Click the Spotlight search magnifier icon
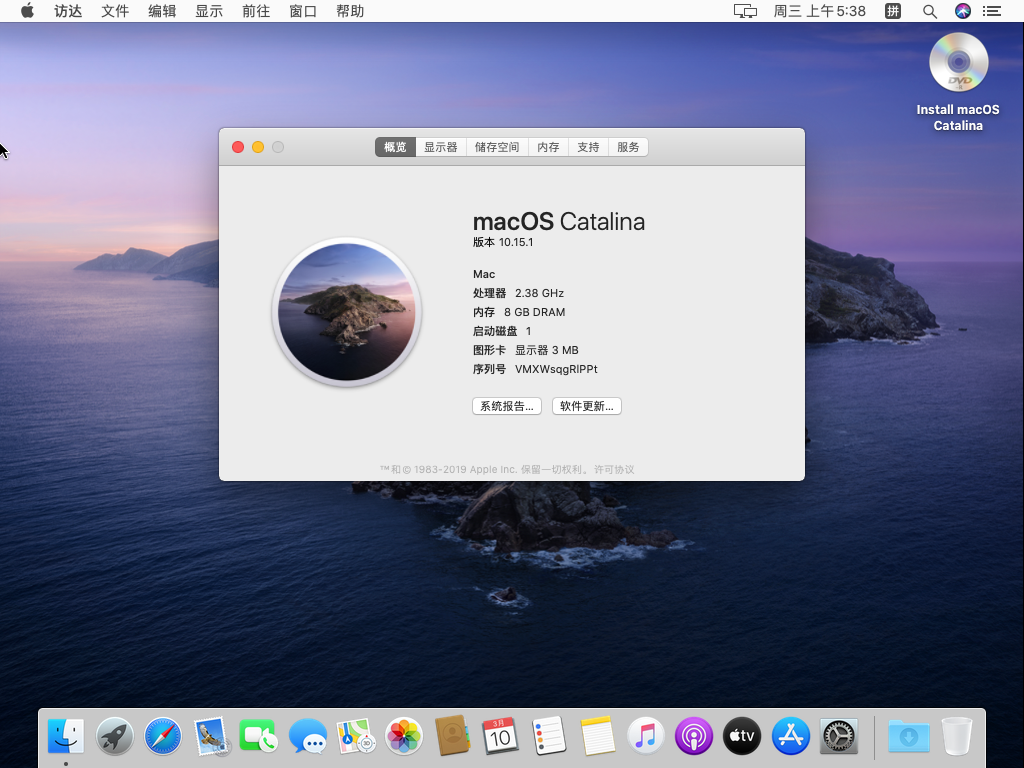 click(929, 11)
